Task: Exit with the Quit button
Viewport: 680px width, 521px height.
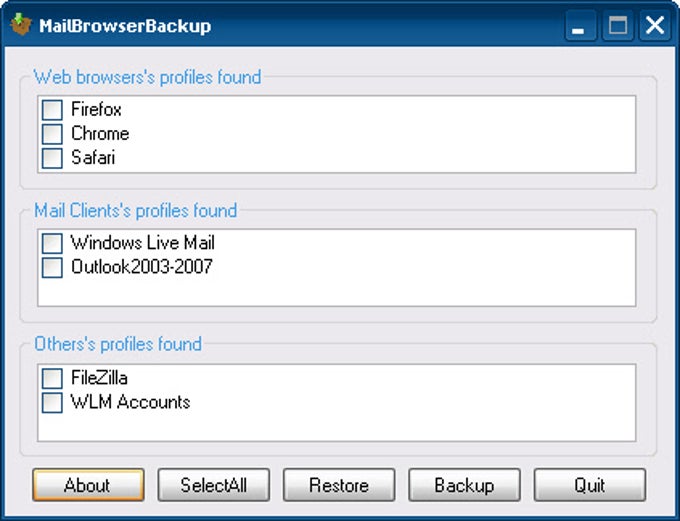Action: pyautogui.click(x=589, y=485)
